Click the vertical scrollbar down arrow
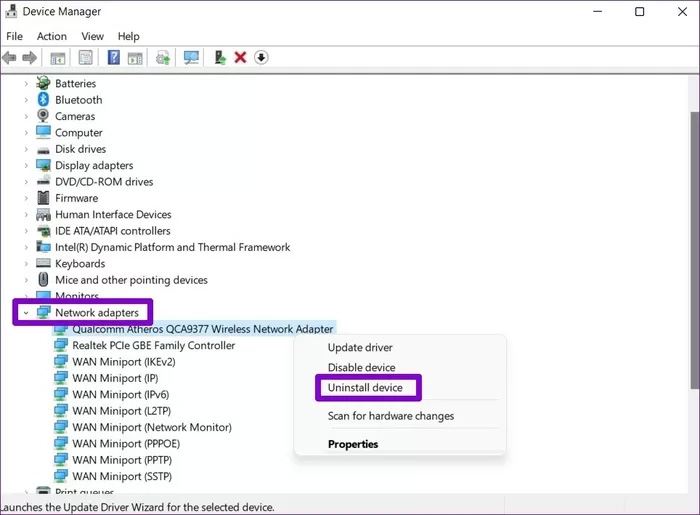Viewport: 700px width, 515px height. (693, 492)
